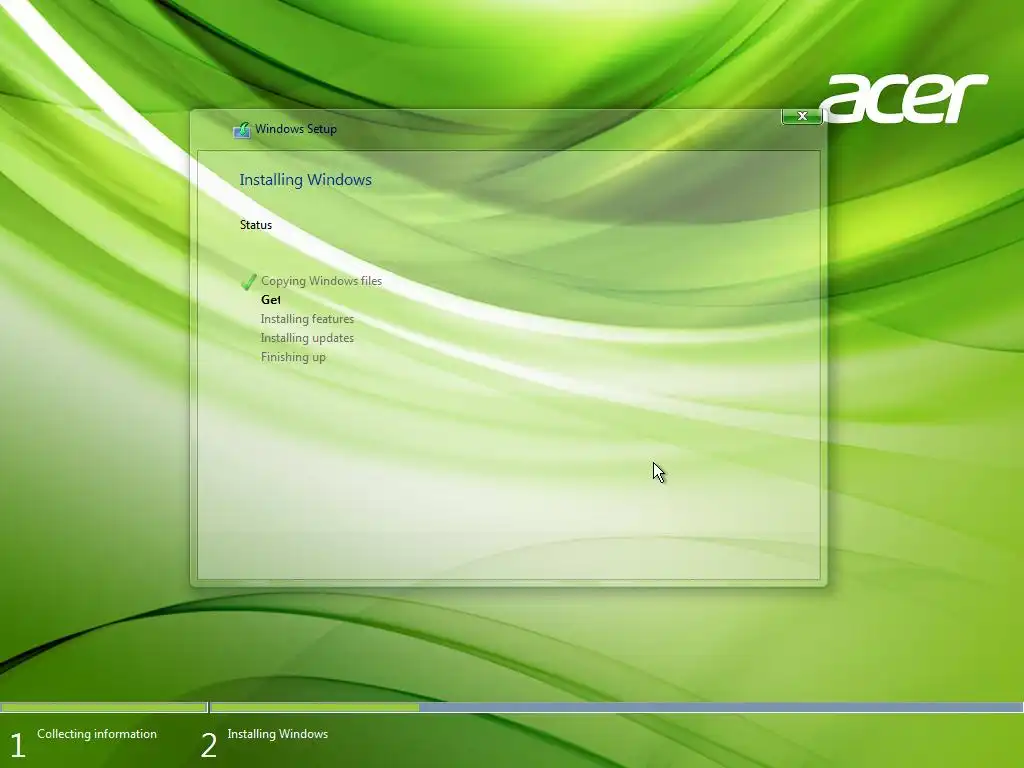
Task: Close the Windows Setup dialog
Action: click(x=802, y=116)
